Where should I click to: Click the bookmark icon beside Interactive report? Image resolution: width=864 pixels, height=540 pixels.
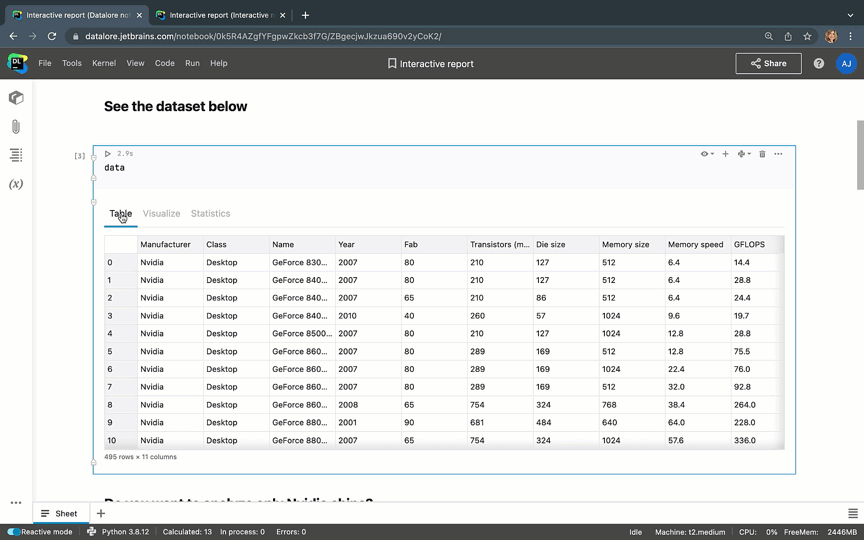[x=392, y=64]
